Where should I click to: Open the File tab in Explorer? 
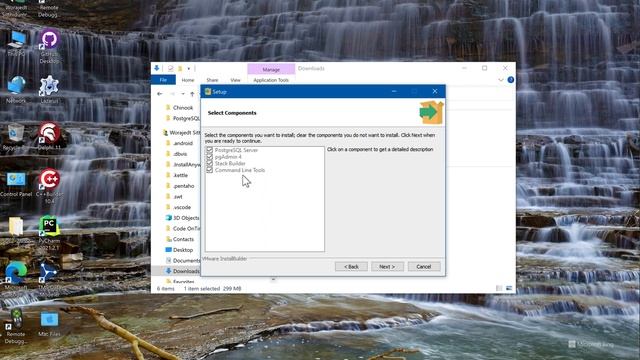(x=163, y=80)
